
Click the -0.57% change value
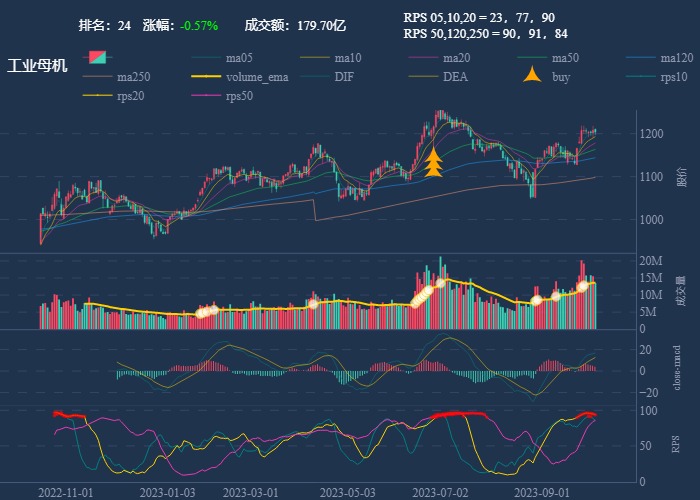pos(200,25)
